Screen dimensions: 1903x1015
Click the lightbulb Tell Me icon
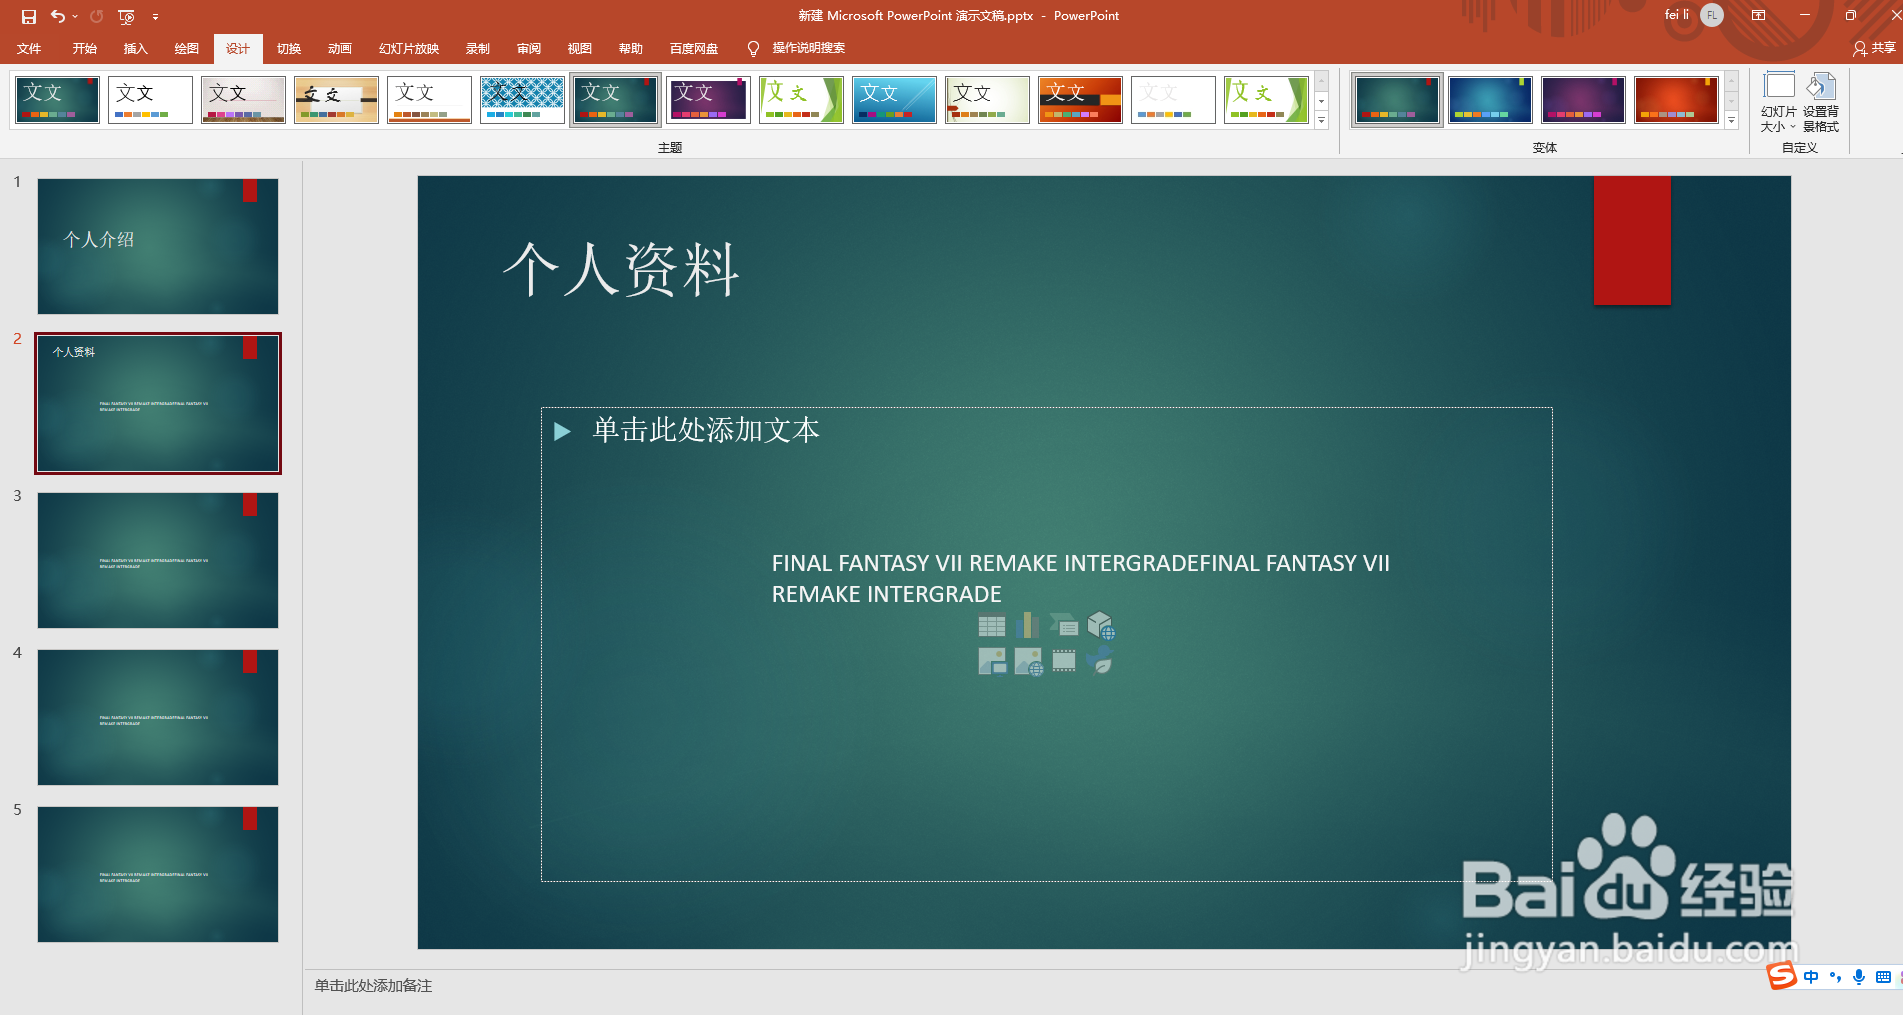pos(753,48)
